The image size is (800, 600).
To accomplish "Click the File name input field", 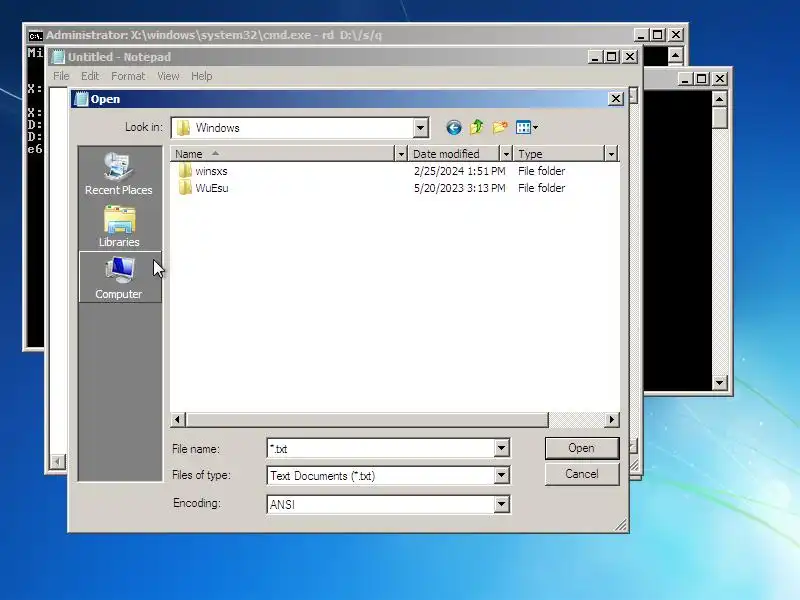I will 381,448.
